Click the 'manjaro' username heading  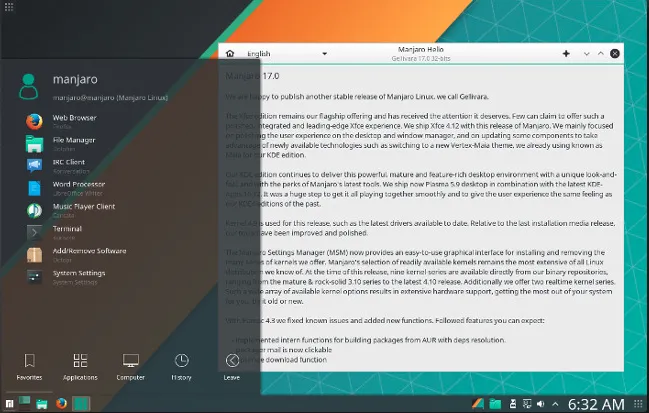[x=75, y=79]
